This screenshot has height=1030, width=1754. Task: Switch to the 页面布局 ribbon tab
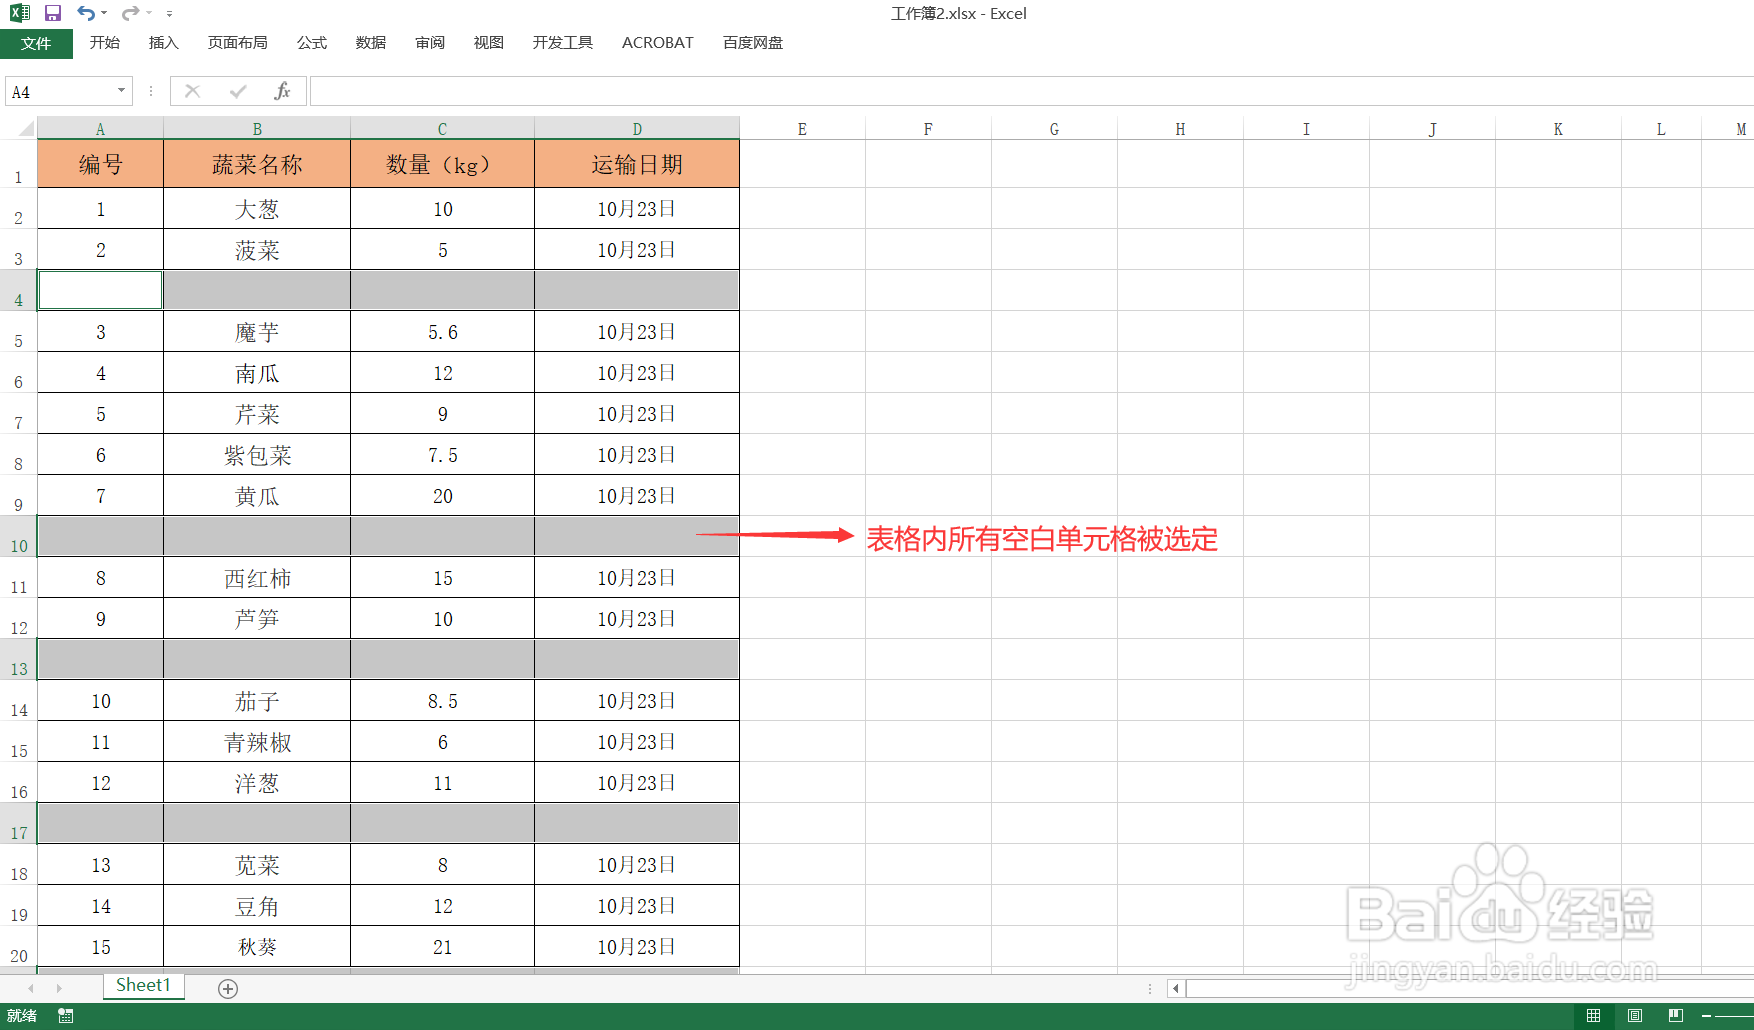pos(237,43)
